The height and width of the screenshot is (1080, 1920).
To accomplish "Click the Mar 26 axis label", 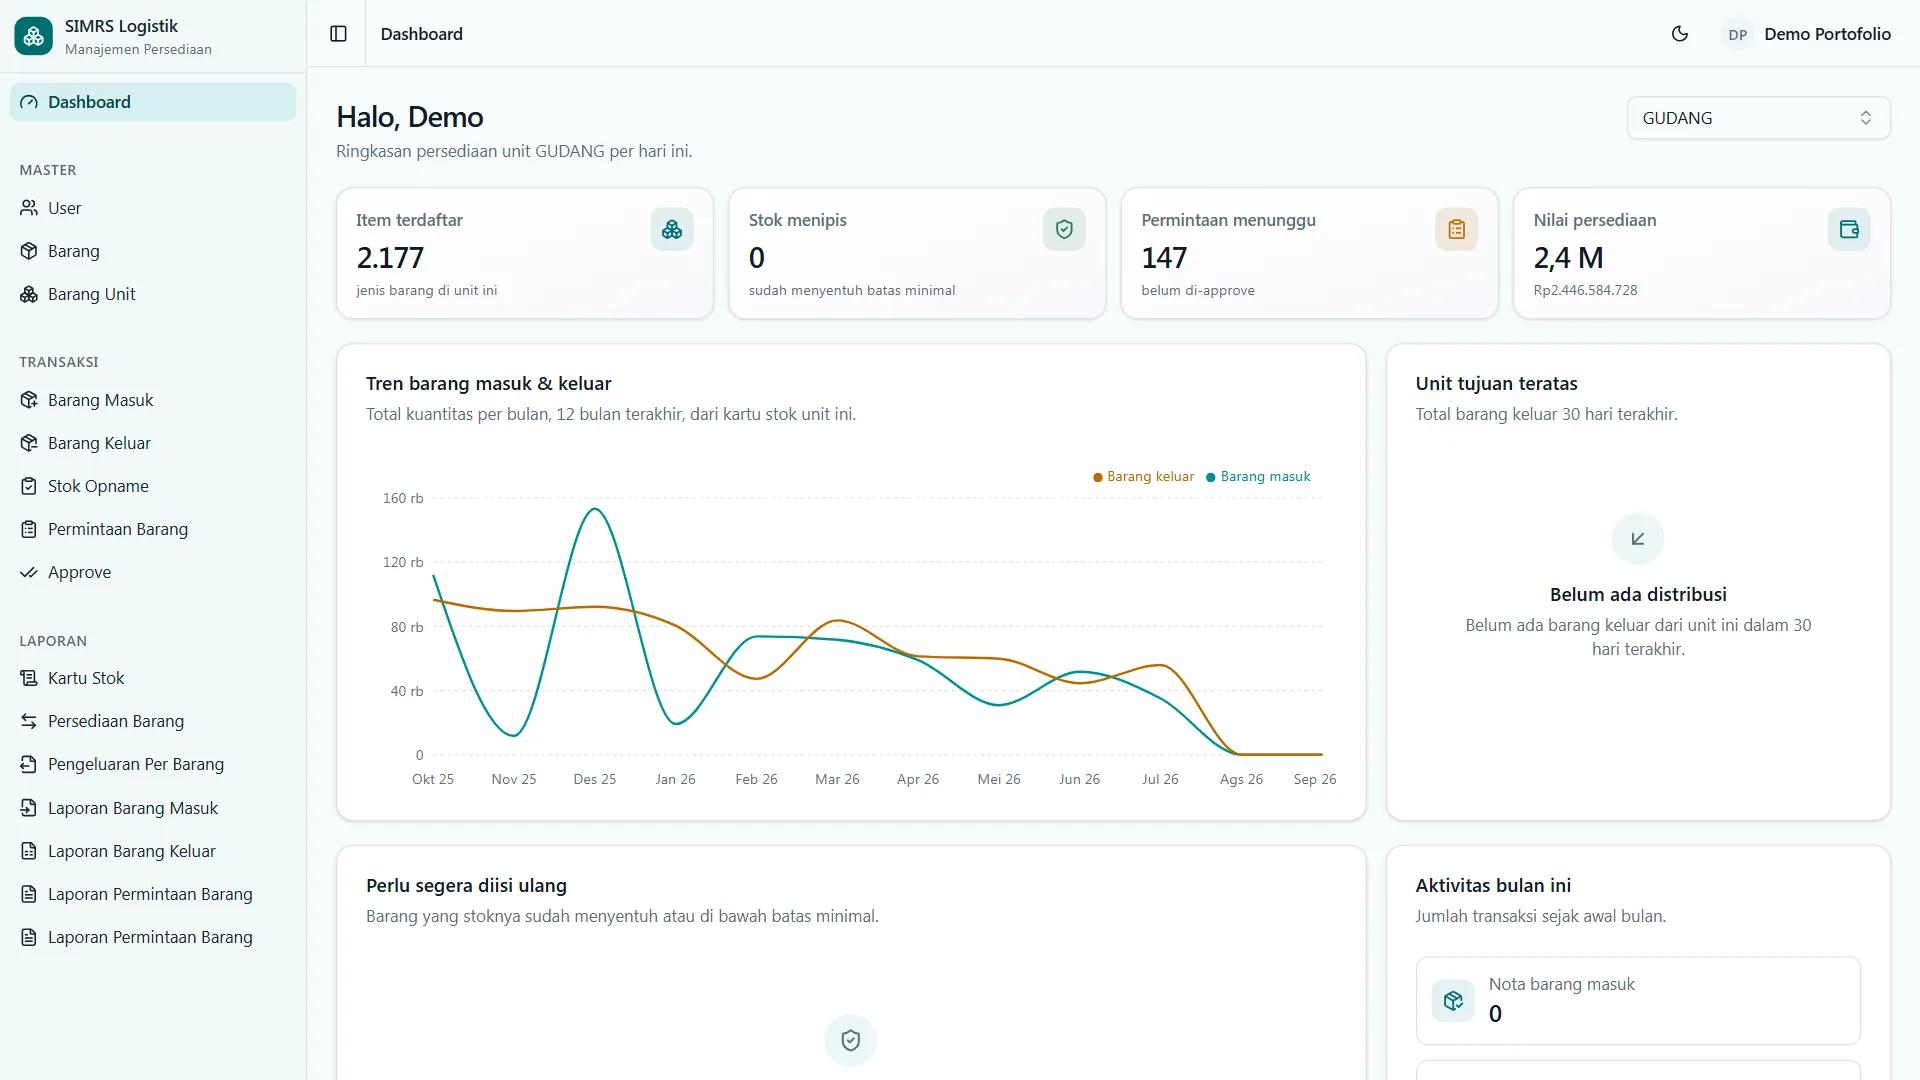I will click(x=837, y=779).
